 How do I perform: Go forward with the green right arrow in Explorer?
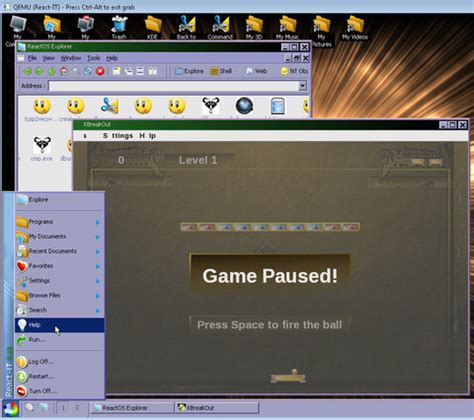tap(39, 71)
